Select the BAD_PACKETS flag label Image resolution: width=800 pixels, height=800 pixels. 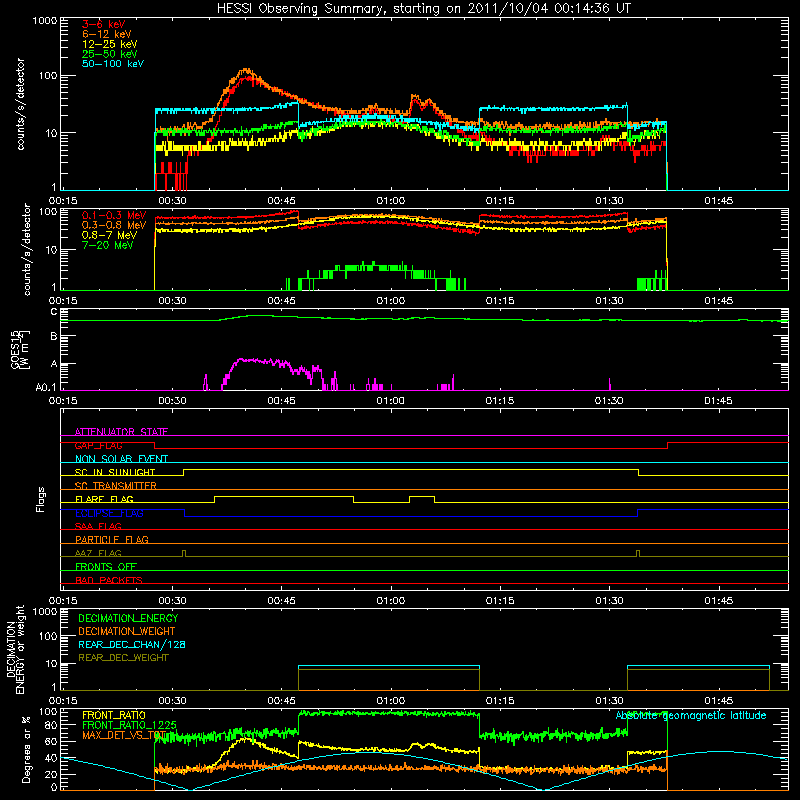pos(109,580)
